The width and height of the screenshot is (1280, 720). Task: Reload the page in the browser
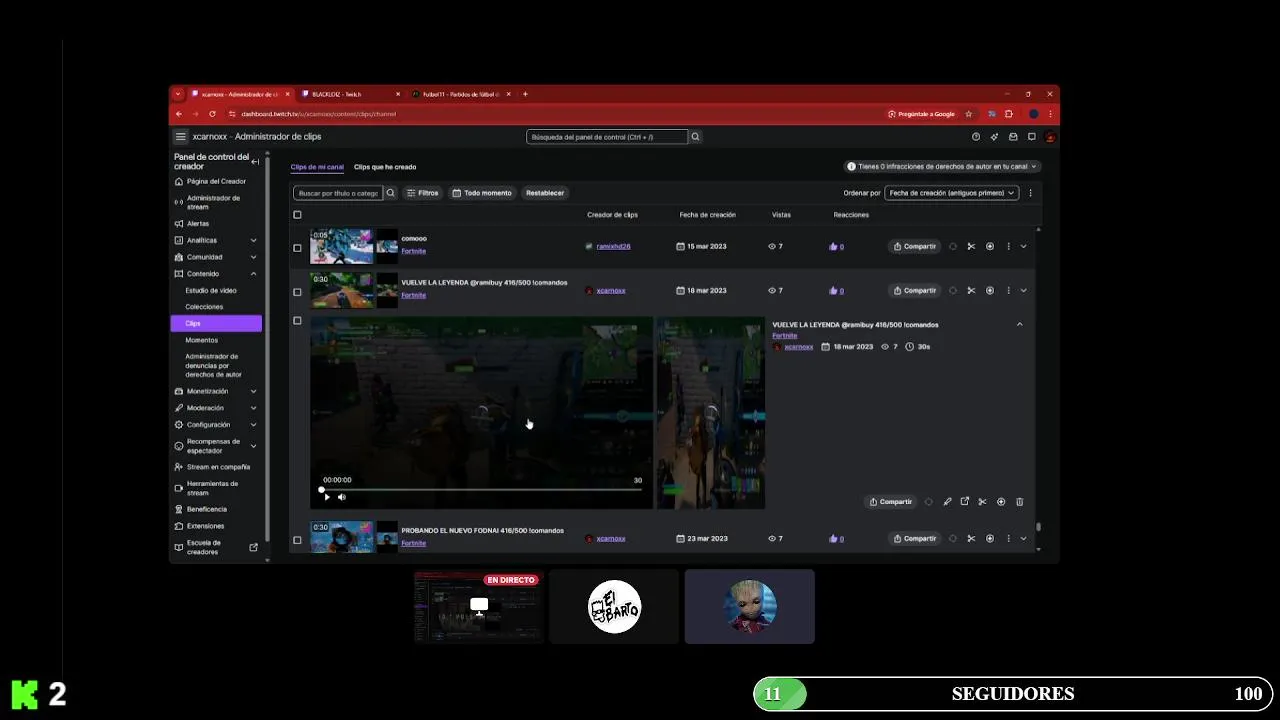pos(212,114)
